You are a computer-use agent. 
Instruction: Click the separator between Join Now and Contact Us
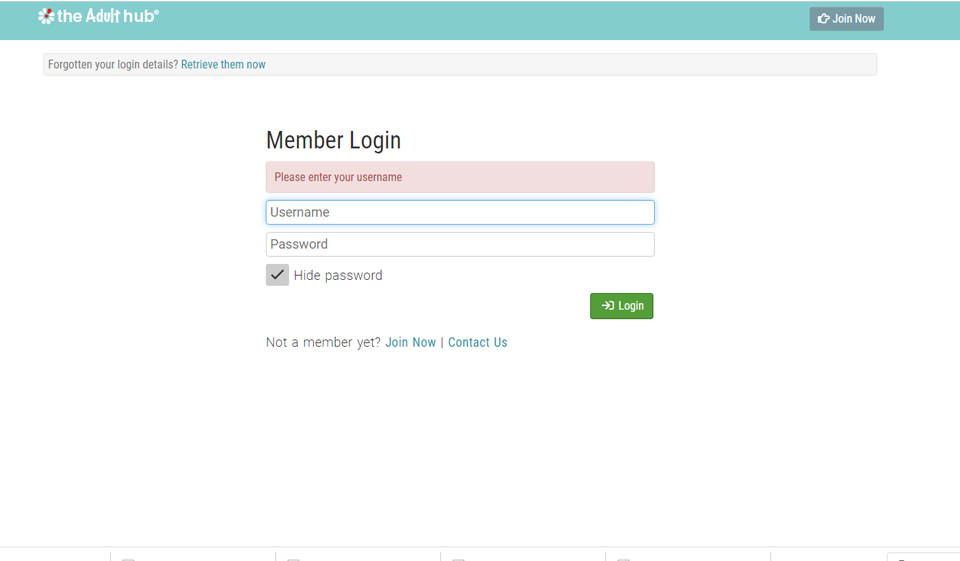[442, 342]
